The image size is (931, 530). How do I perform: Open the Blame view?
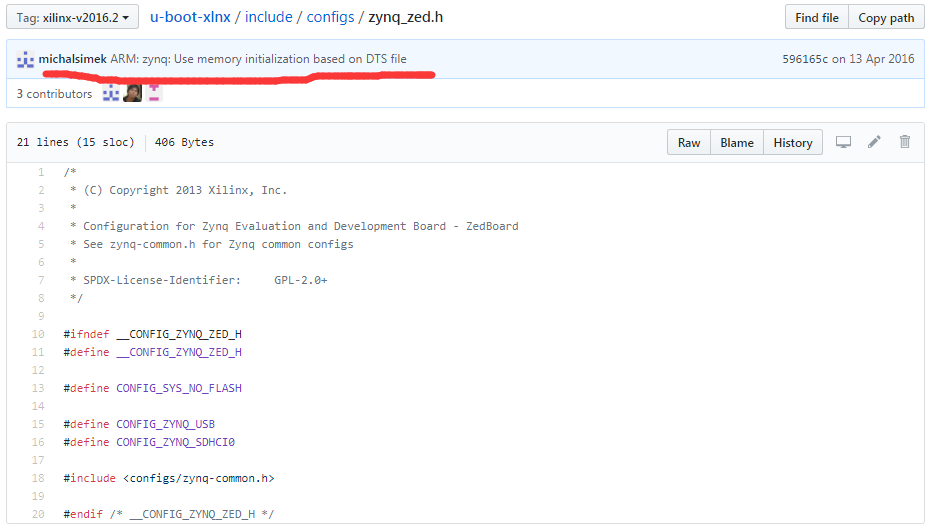737,142
